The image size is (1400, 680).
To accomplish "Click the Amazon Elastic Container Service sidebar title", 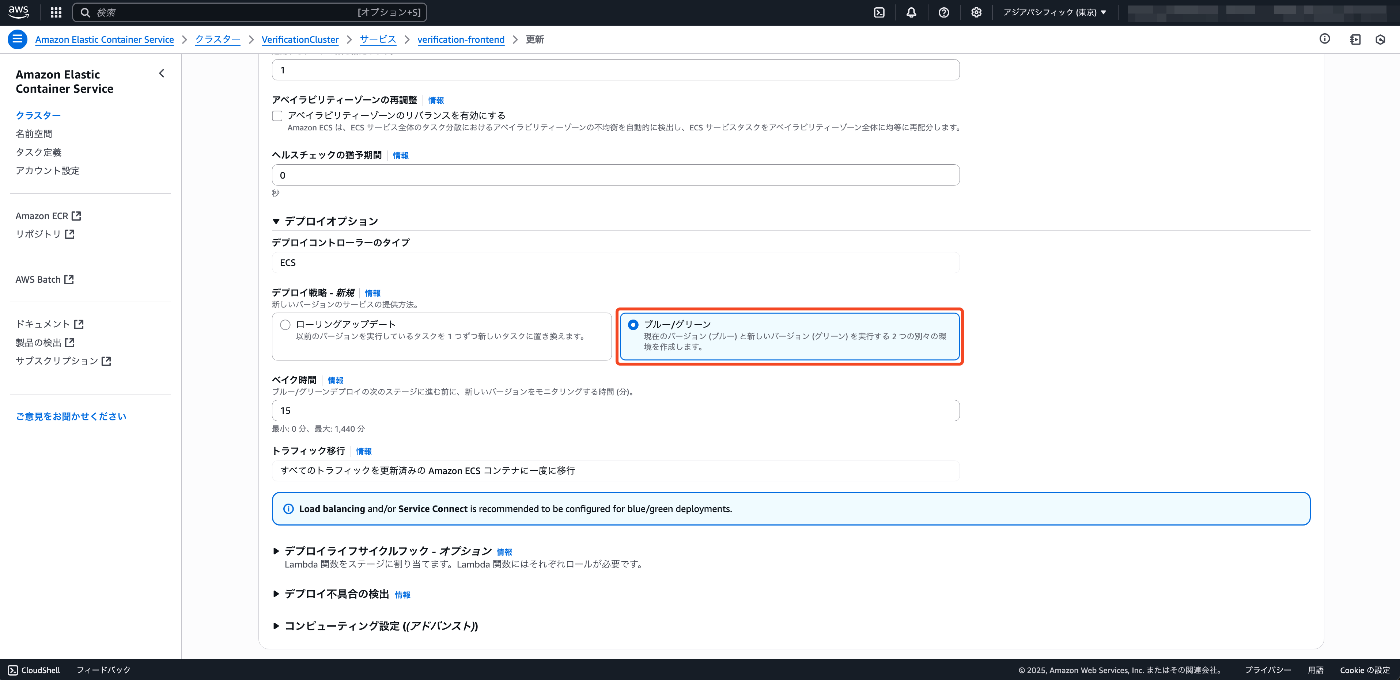I will pyautogui.click(x=65, y=81).
